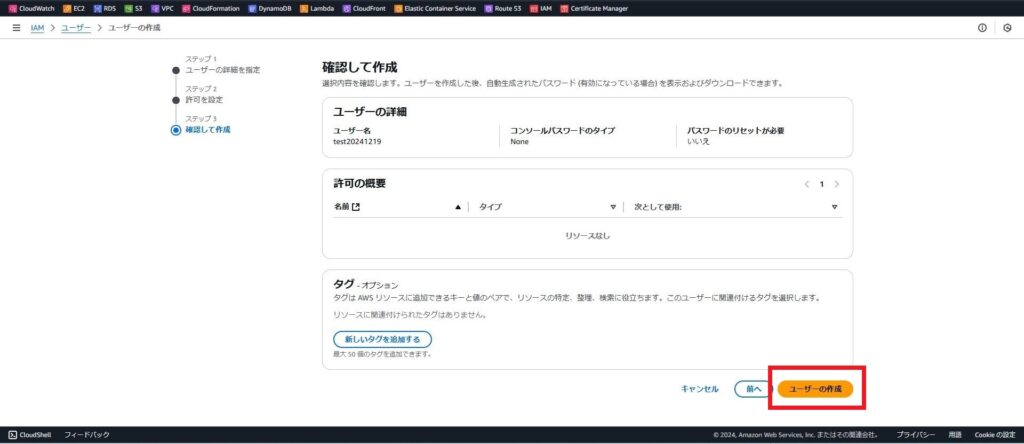Click the info icon at top right
The image size is (1024, 444).
pos(983,27)
